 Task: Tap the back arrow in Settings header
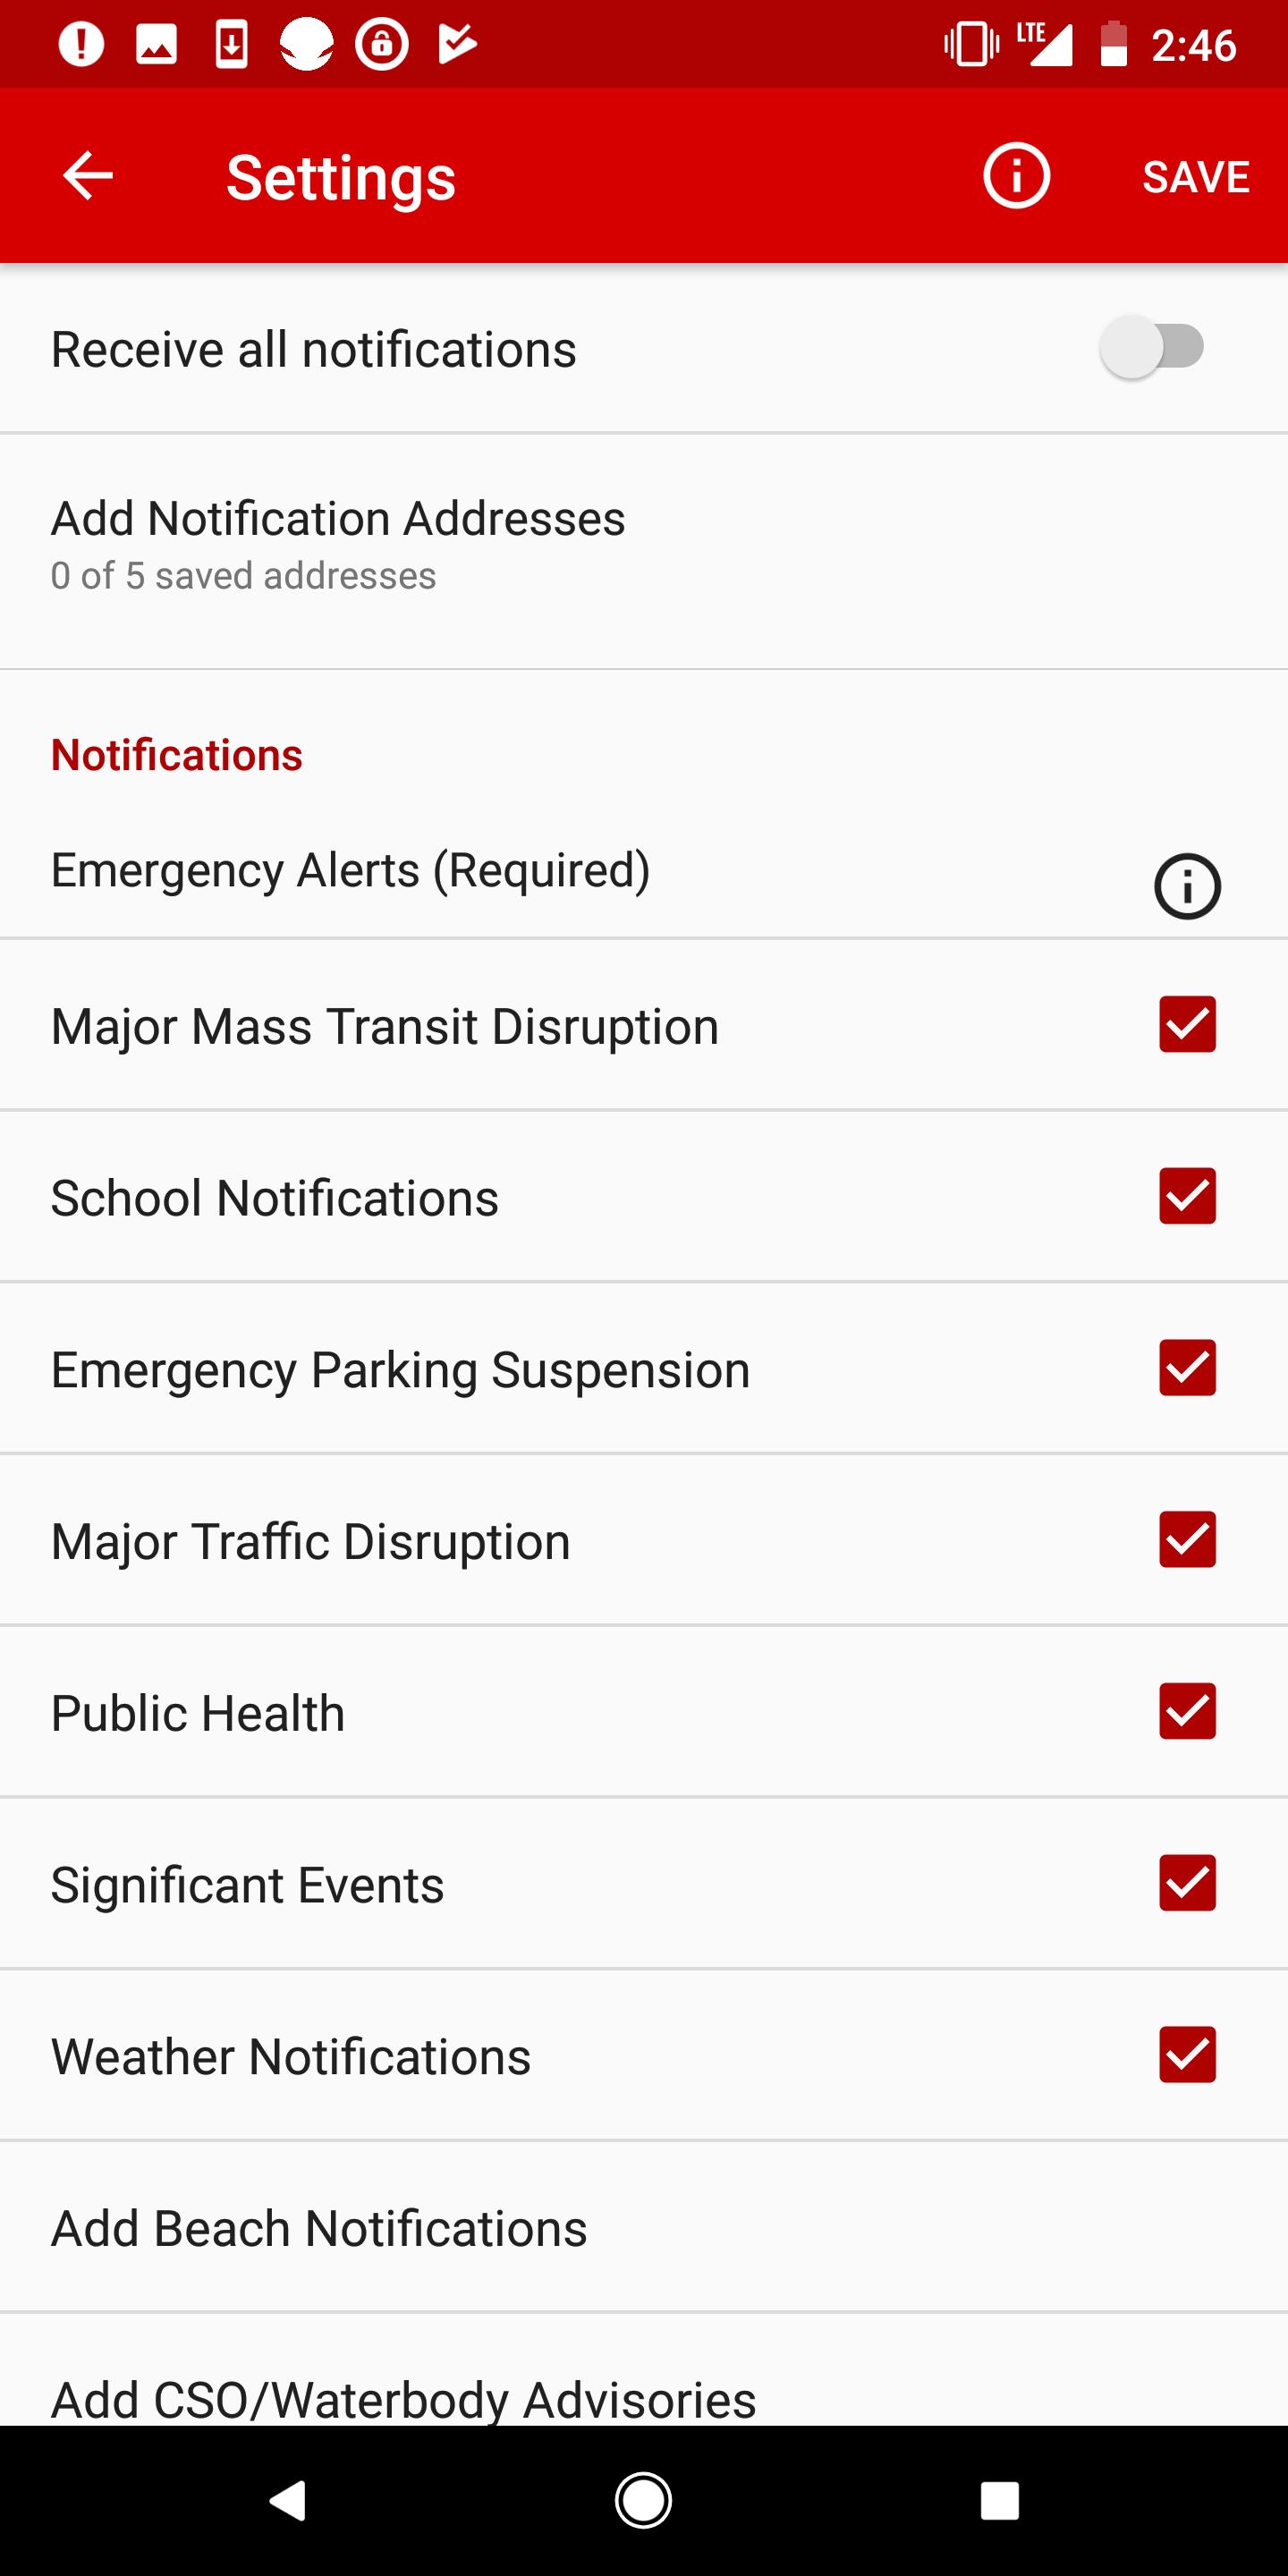(x=88, y=176)
